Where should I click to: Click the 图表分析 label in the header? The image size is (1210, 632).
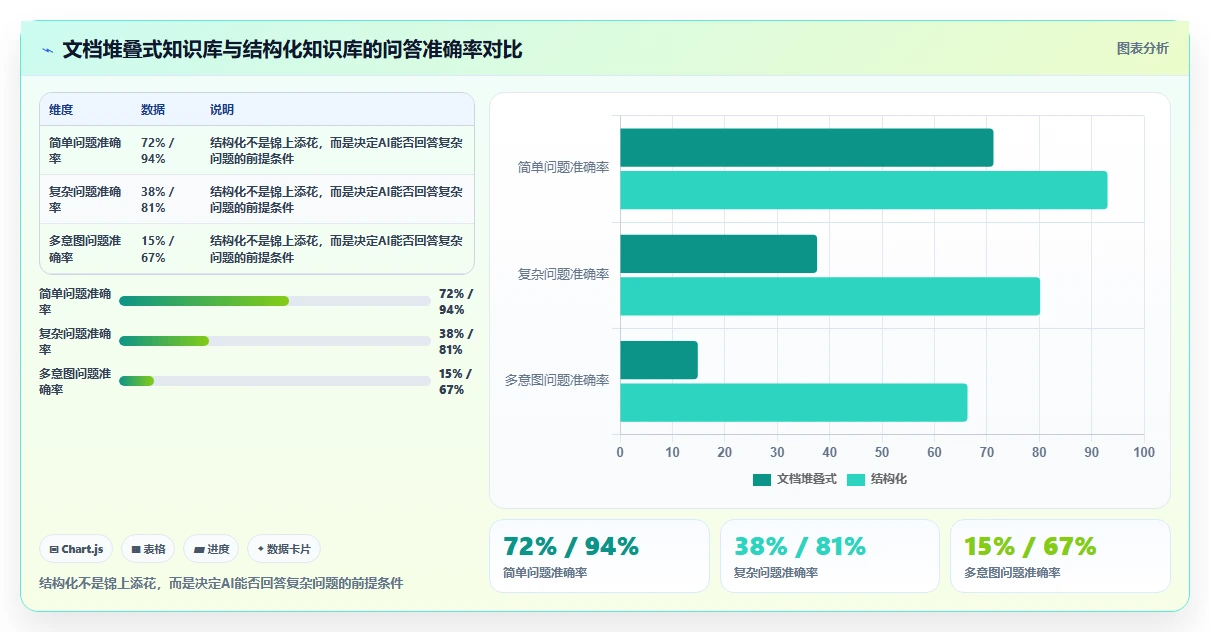[x=1142, y=48]
